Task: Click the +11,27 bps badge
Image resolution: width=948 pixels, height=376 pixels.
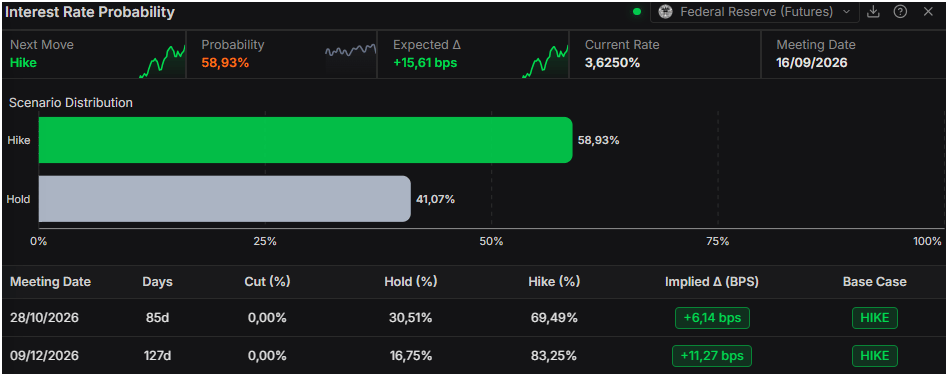Action: 712,356
